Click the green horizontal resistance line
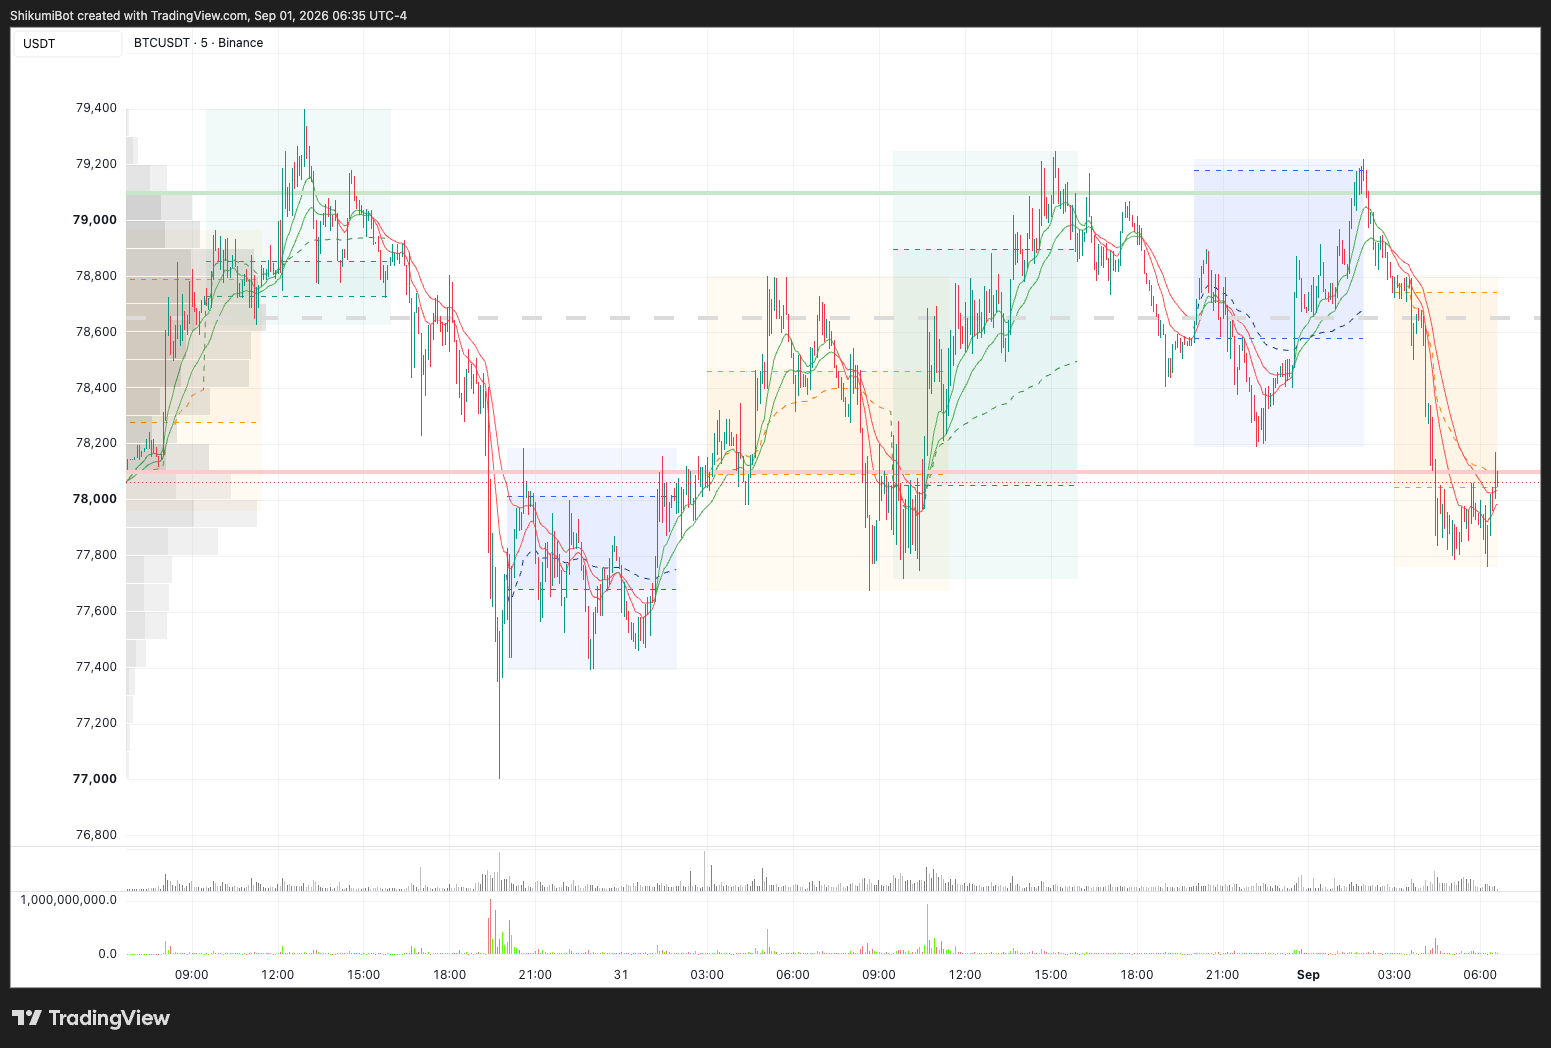The image size is (1551, 1048). coord(833,193)
